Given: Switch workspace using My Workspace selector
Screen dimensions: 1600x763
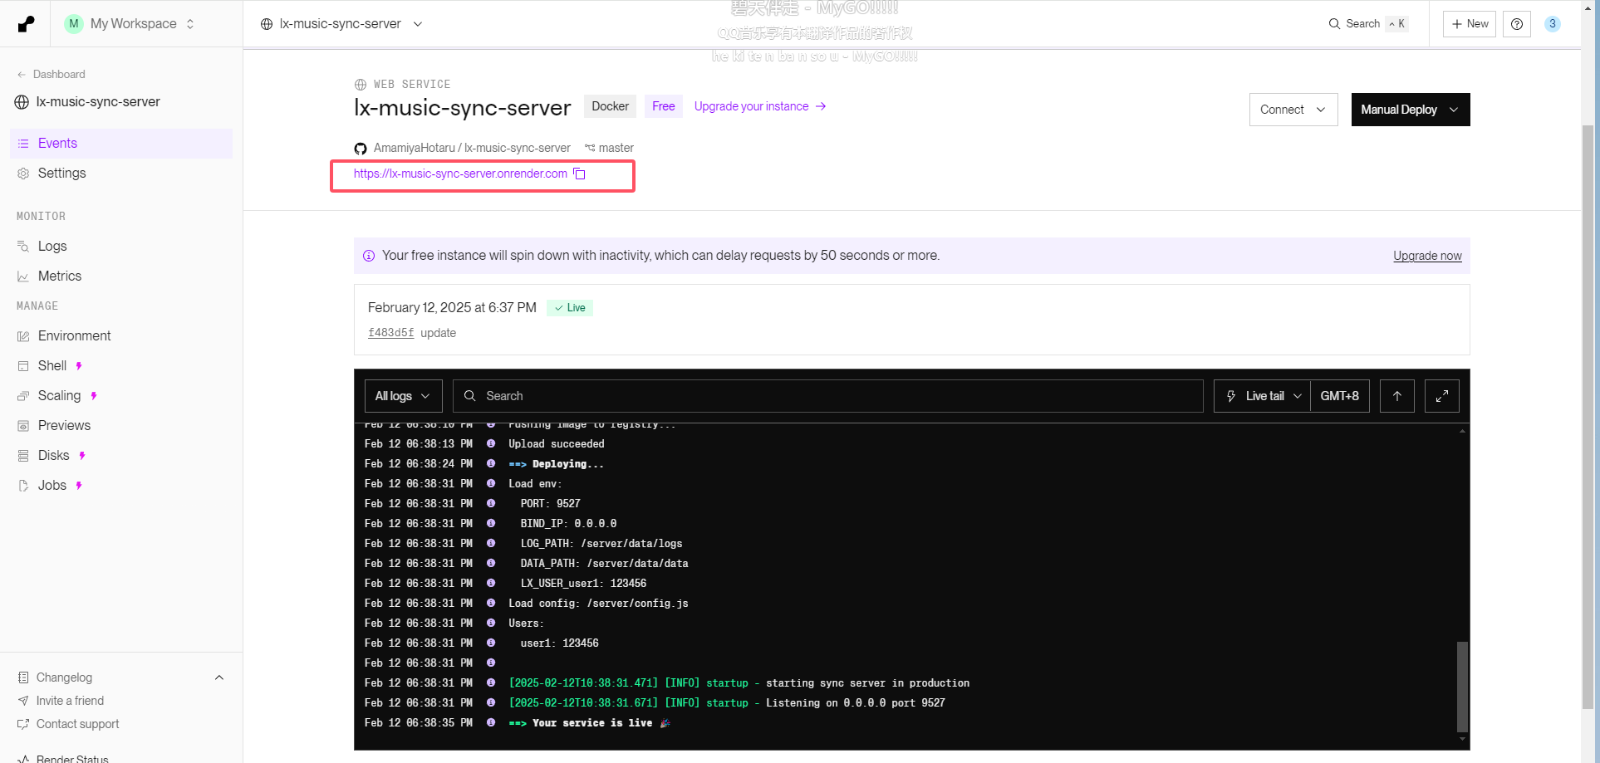Looking at the screenshot, I should (x=130, y=24).
